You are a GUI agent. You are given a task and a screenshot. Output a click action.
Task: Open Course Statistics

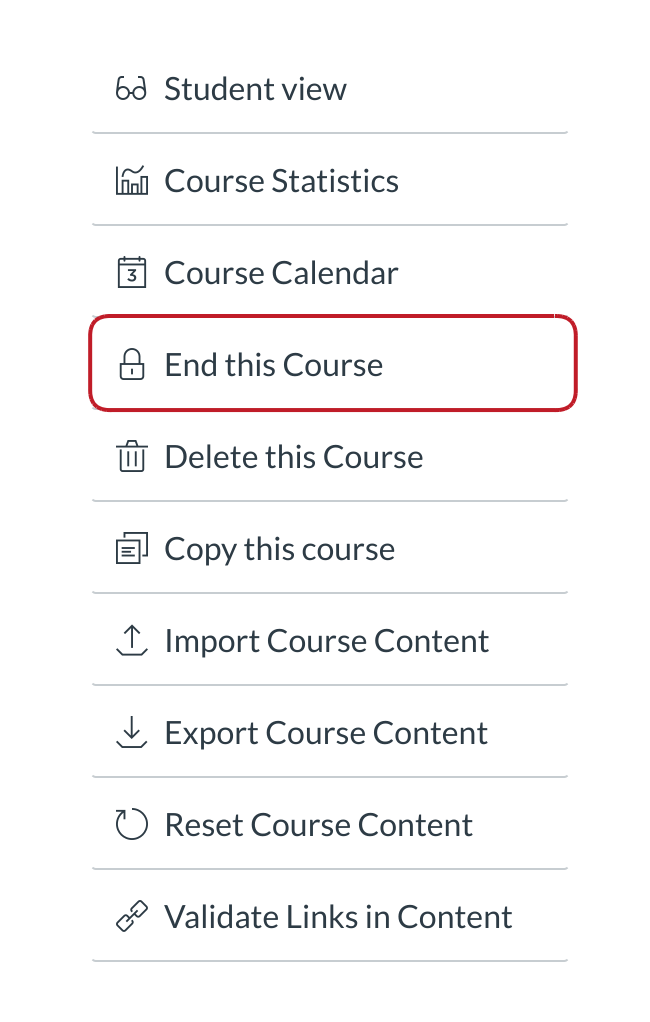(x=282, y=181)
